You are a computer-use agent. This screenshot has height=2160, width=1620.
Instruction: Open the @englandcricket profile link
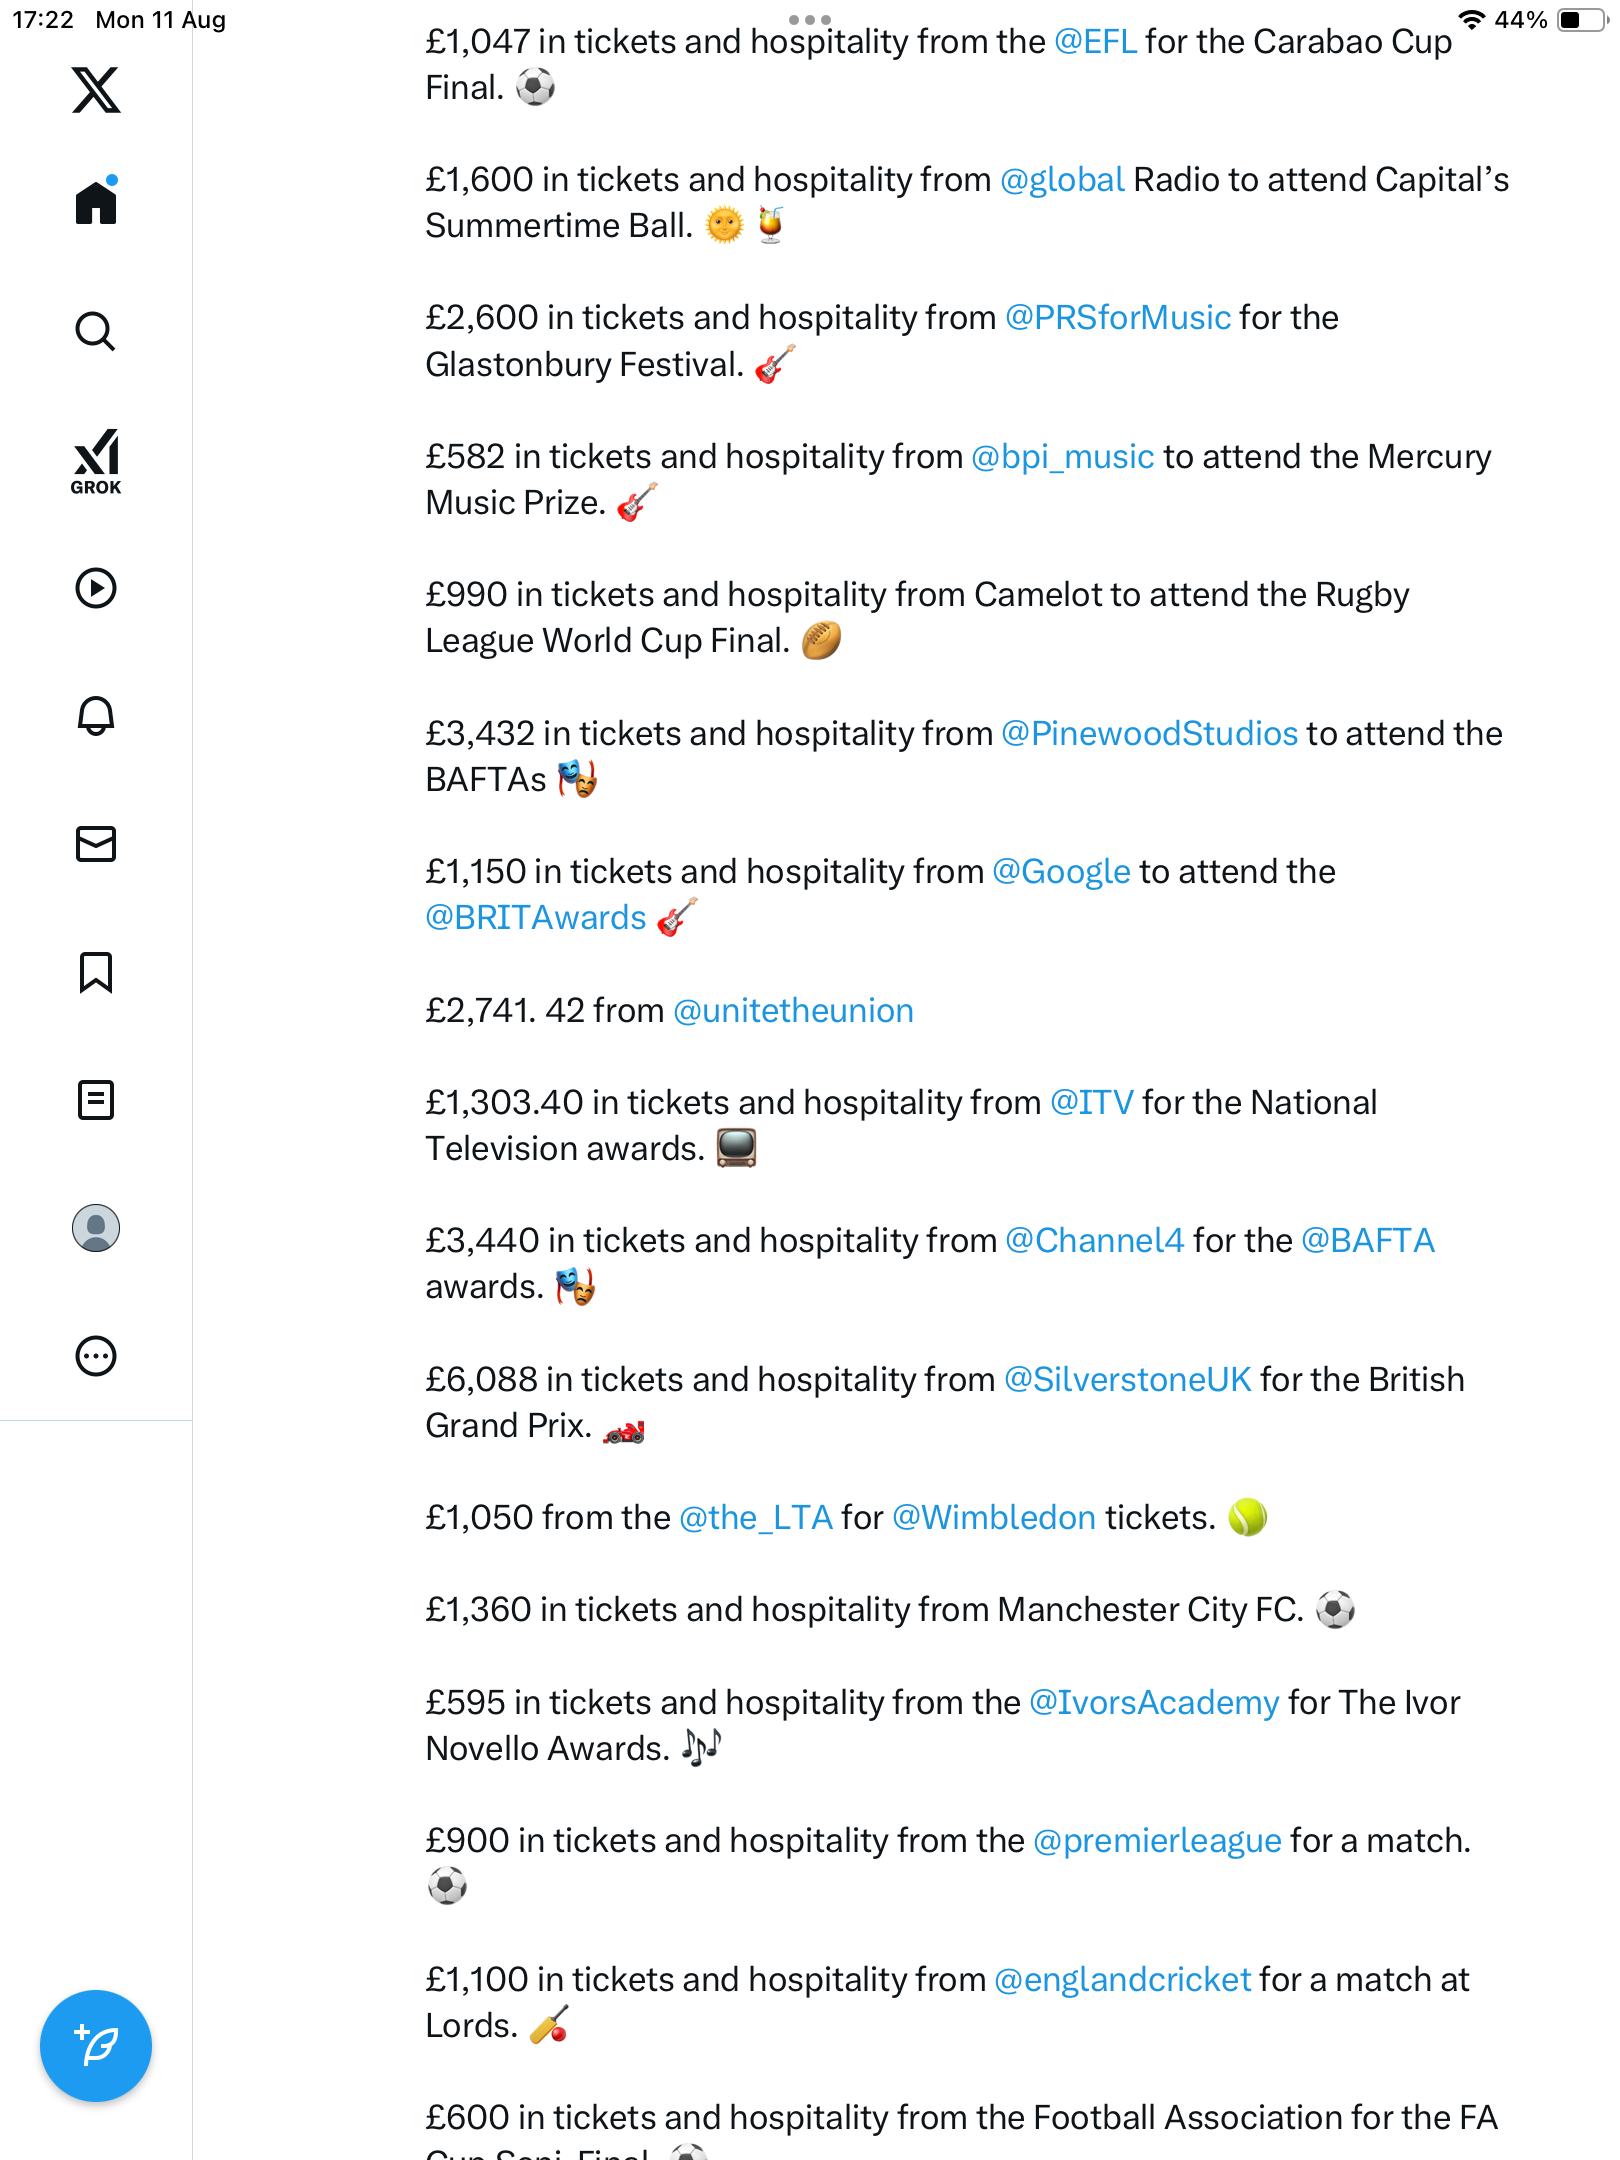[1122, 1980]
